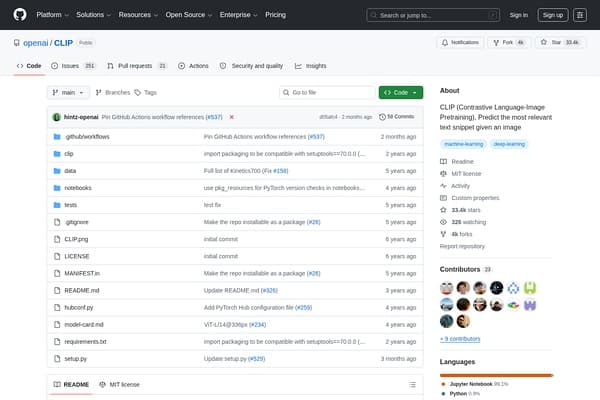Show the + 9 contributors link
This screenshot has height=400, width=600.
(x=460, y=339)
